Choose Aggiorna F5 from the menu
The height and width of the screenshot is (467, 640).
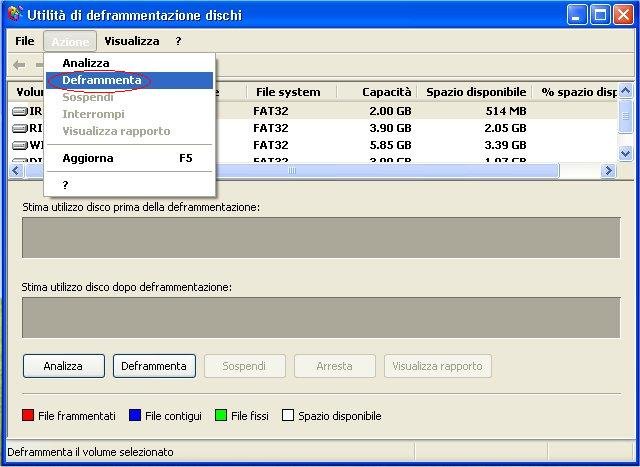(x=130, y=158)
